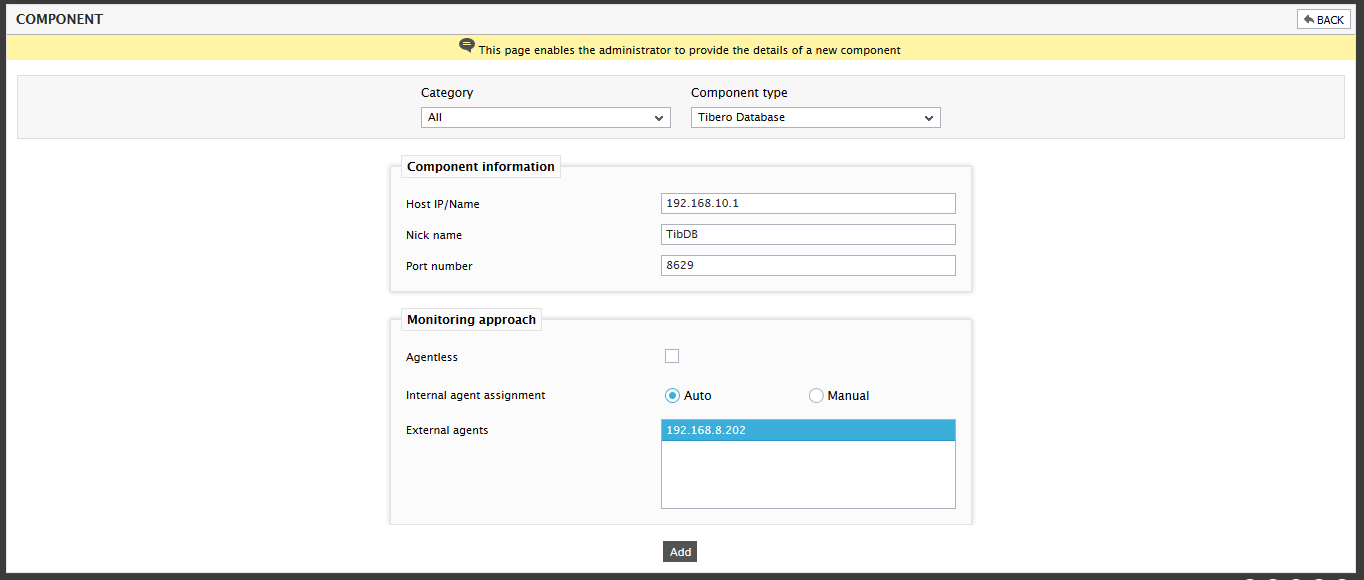
Task: Click the Monitoring approach section header
Action: 471,320
